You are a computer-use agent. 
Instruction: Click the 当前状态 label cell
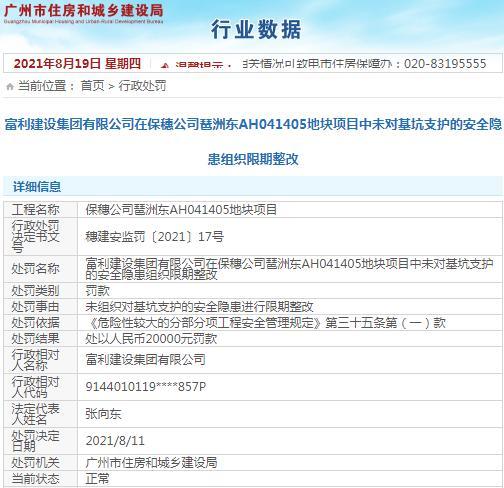(x=40, y=479)
